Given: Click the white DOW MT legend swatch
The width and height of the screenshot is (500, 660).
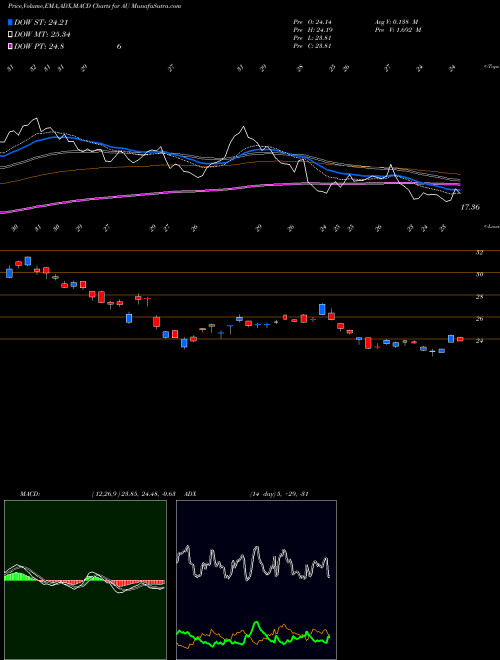Looking at the screenshot, I should click(x=10, y=35).
